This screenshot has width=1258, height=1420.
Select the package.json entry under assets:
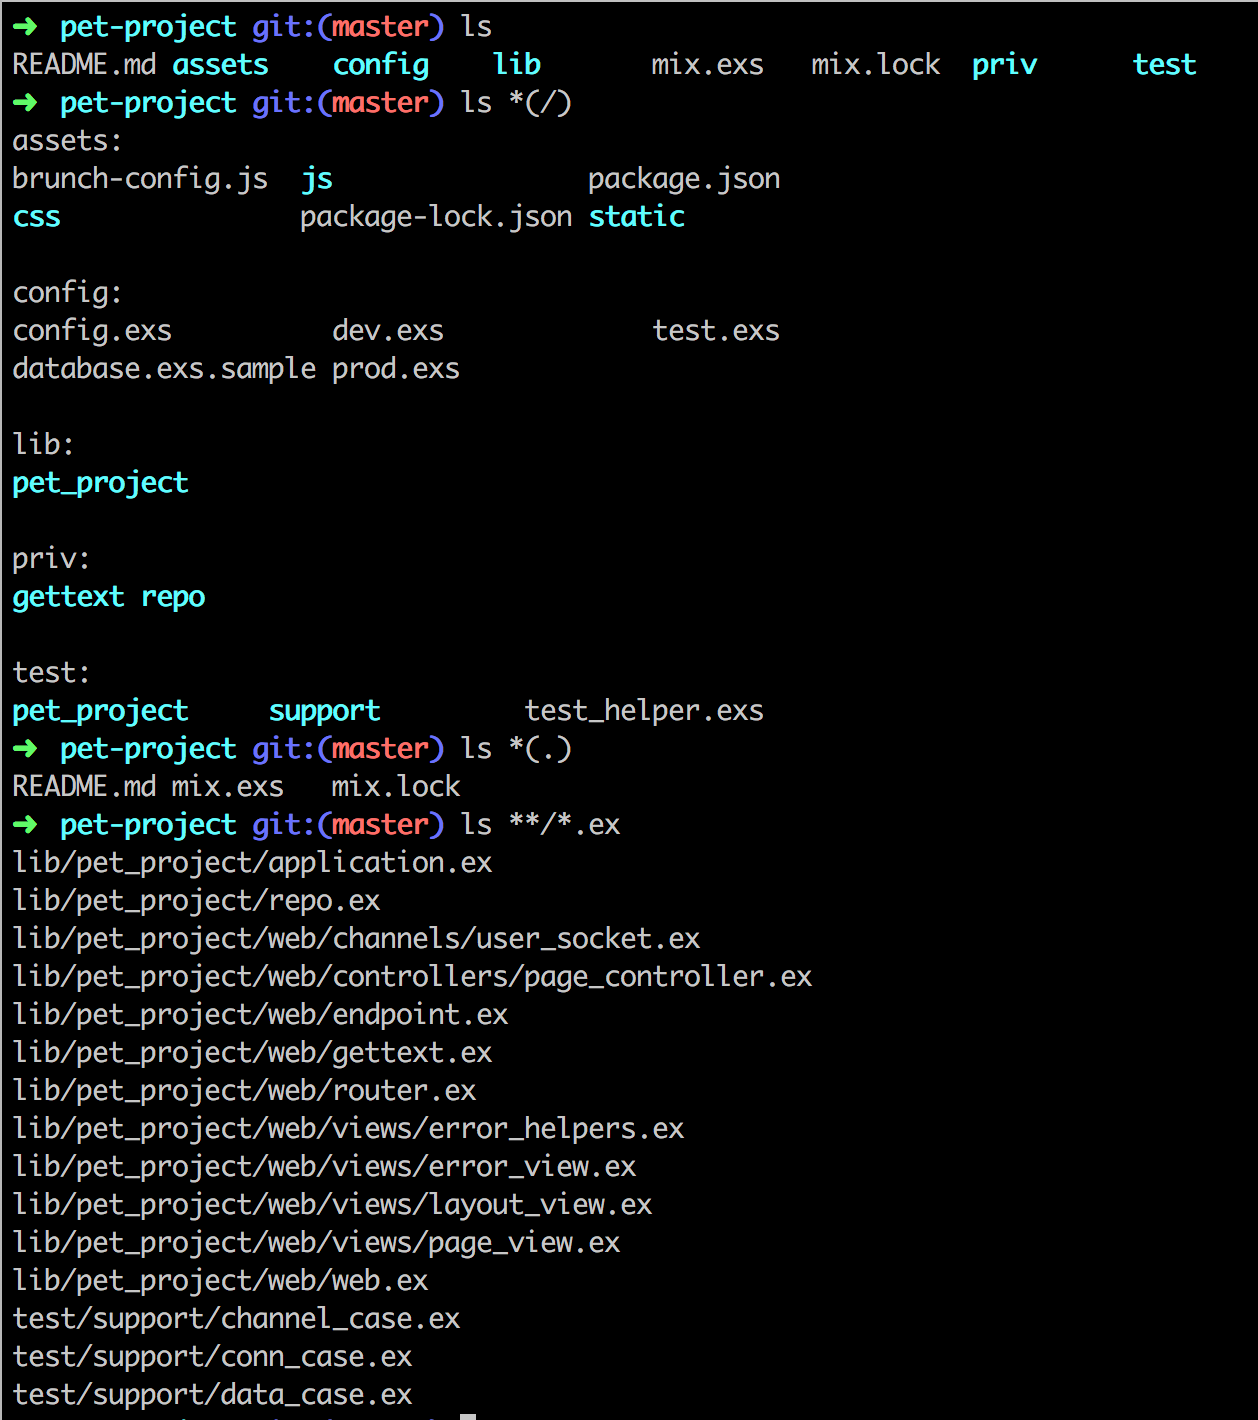point(685,178)
